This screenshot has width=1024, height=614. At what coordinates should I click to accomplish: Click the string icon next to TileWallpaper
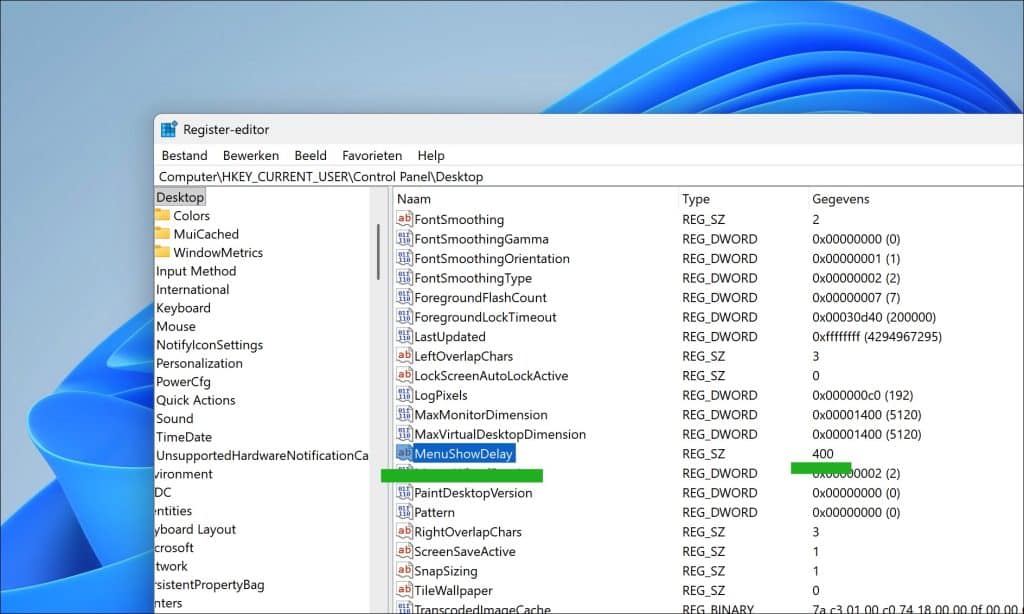tap(404, 590)
